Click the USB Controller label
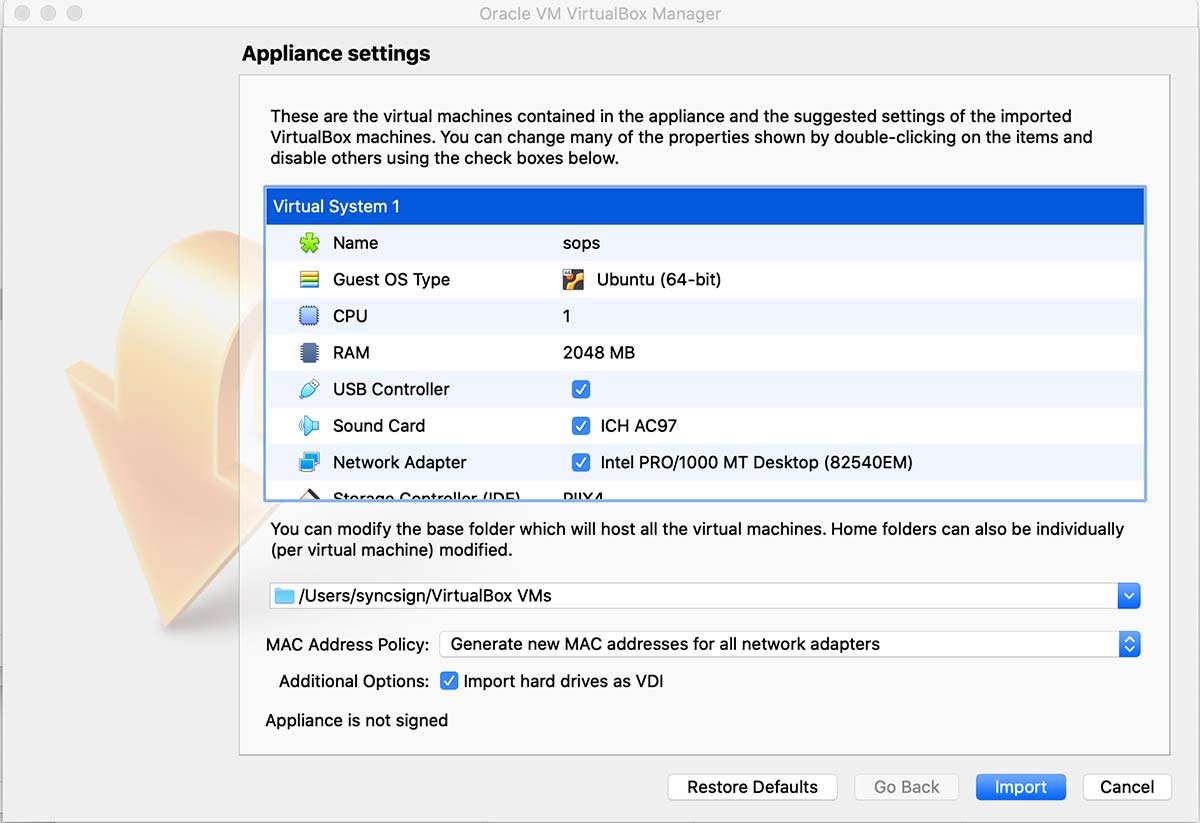Screen dimensions: 1200x823 pos(391,389)
